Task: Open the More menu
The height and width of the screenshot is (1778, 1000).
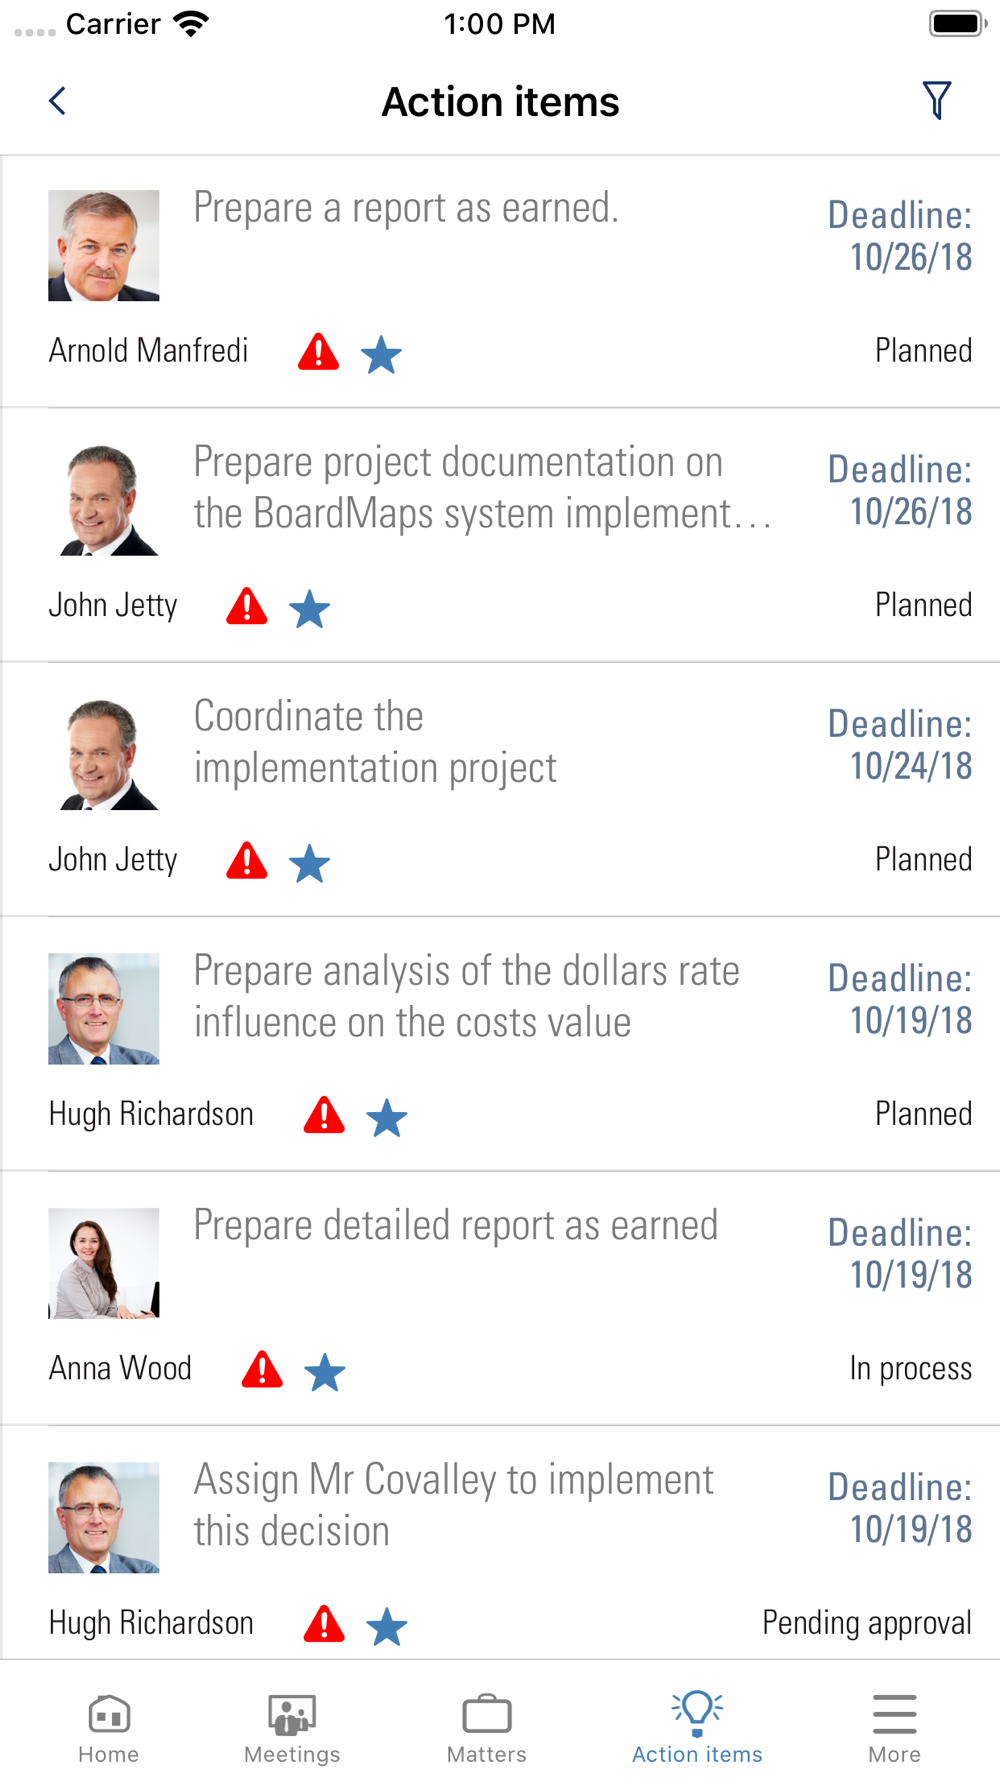Action: coord(894,1728)
